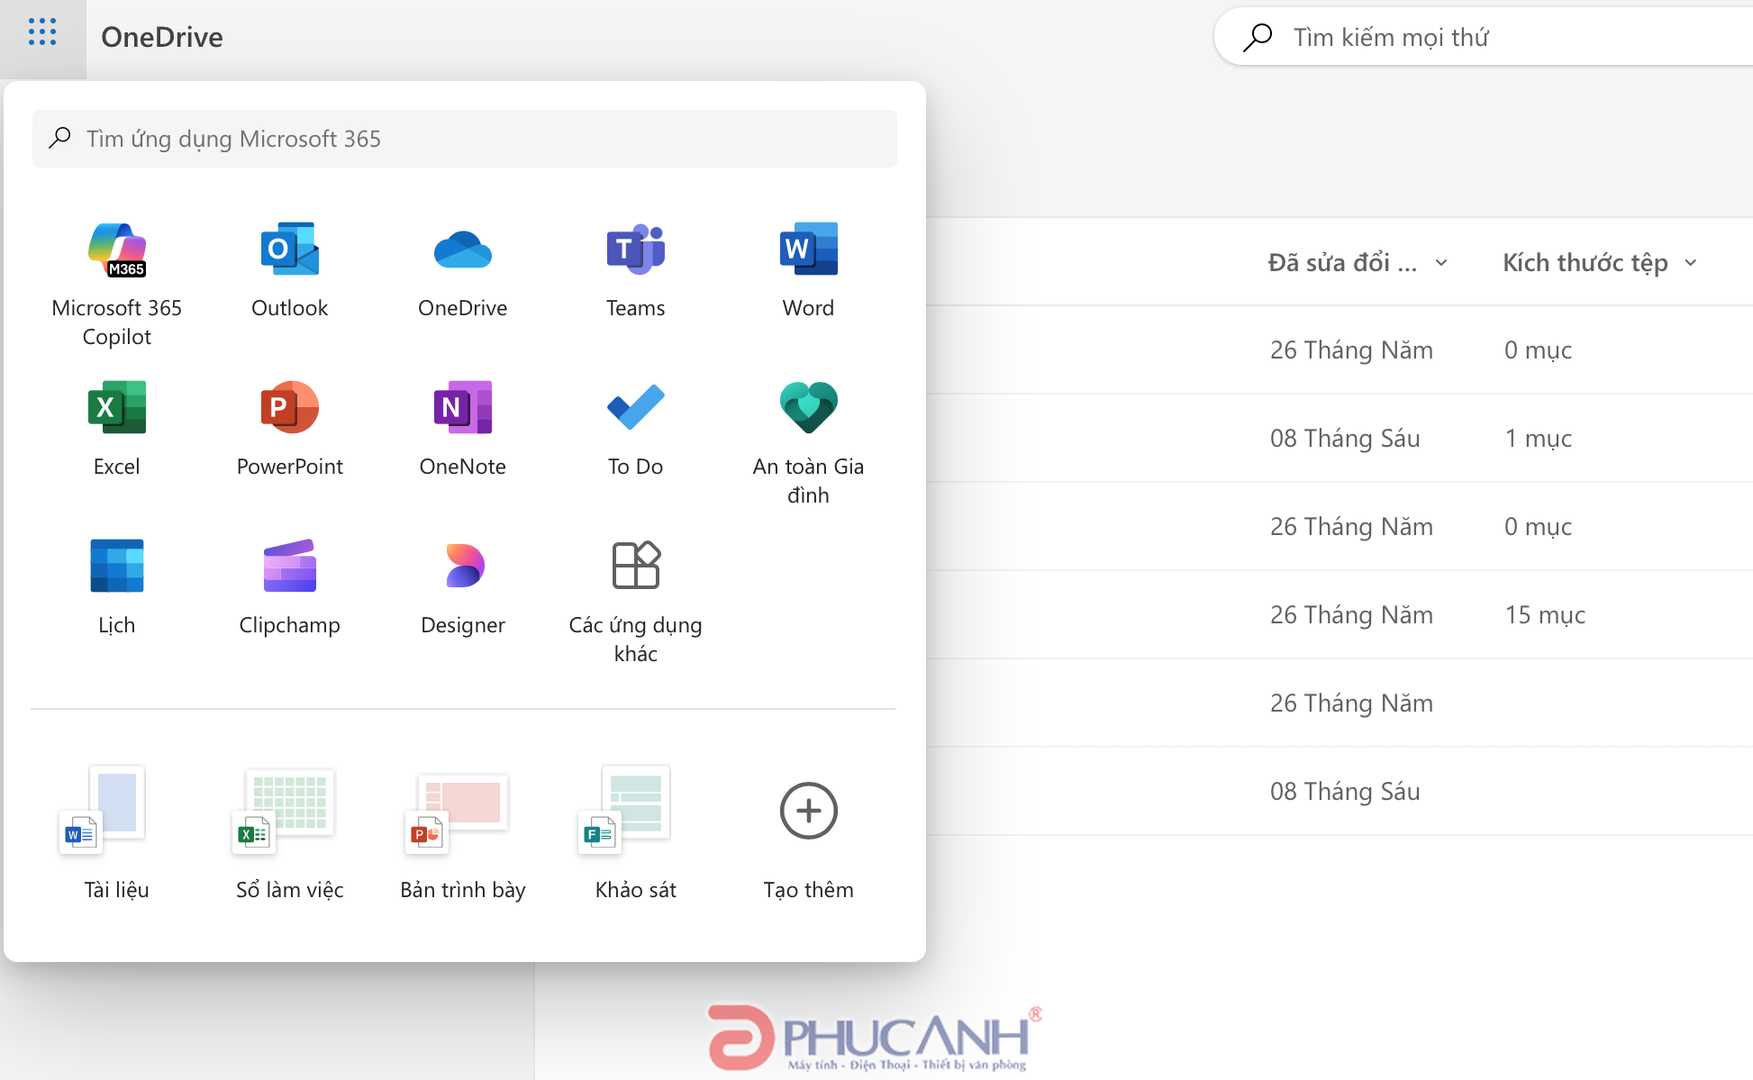Open the Microsoft 365 Copilot app
Screen dimensions: 1753x1080
[117, 250]
